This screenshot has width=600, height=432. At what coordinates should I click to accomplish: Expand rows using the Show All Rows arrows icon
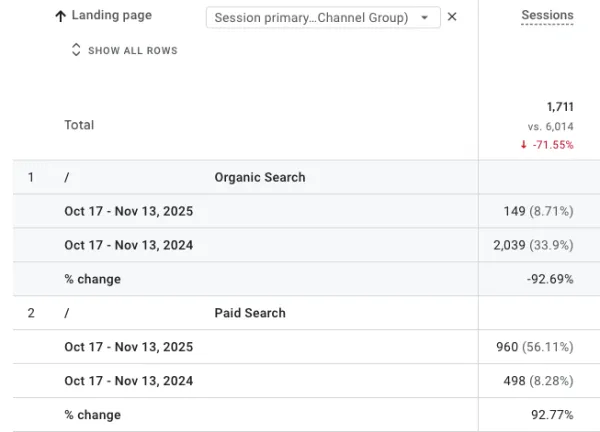pyautogui.click(x=76, y=50)
